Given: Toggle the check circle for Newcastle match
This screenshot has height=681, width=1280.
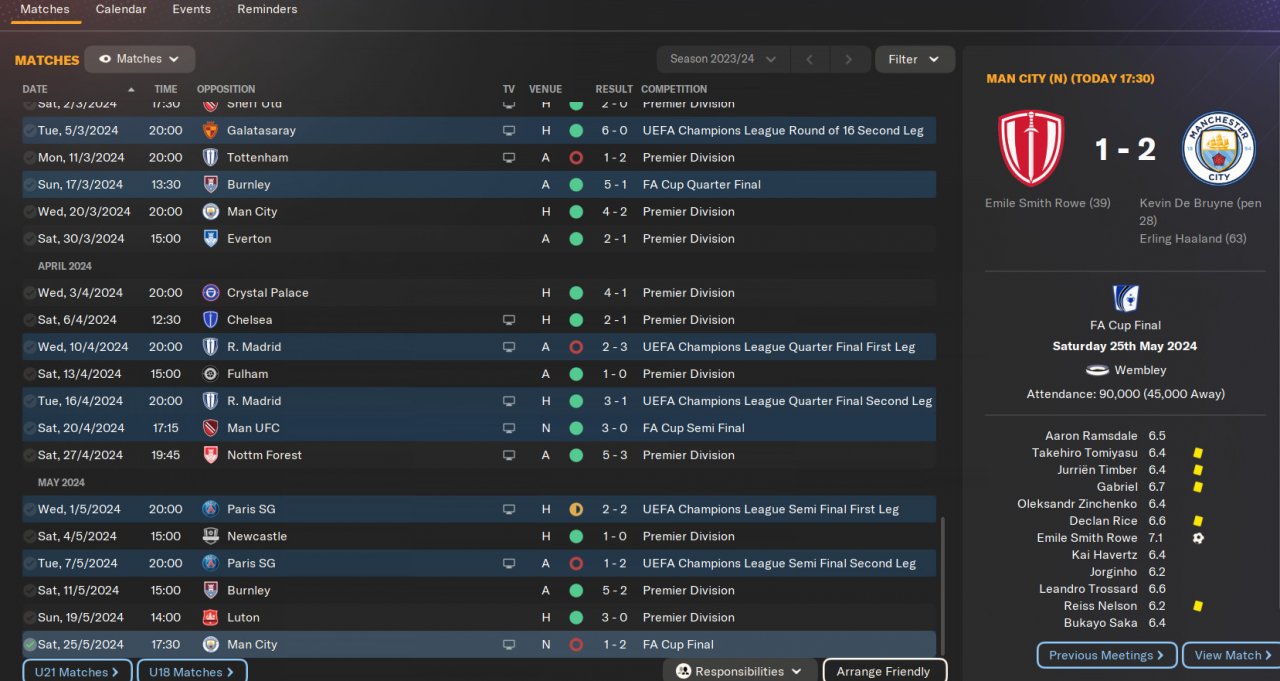Looking at the screenshot, I should point(30,536).
